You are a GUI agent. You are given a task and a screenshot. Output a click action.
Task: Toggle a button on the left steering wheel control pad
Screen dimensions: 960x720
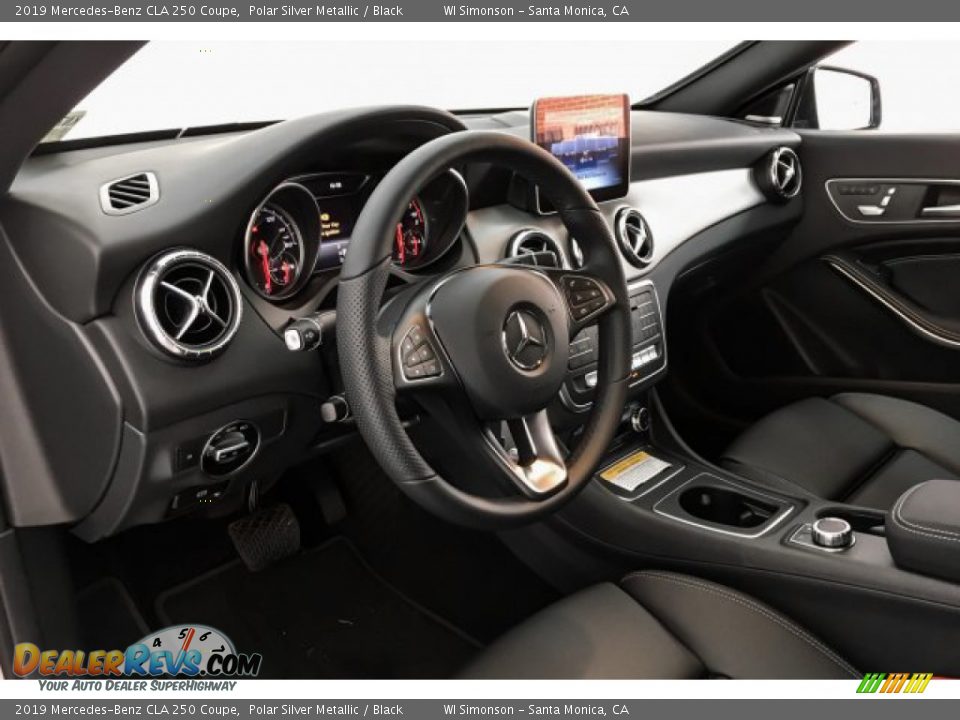point(417,352)
